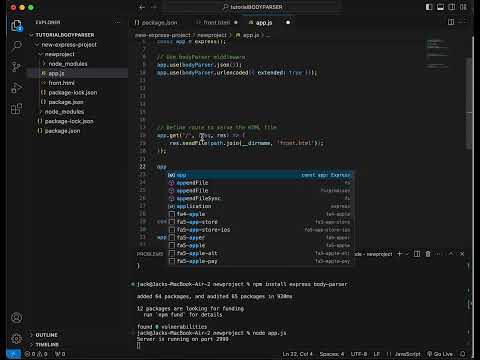Create a new terminal with plus icon

coord(399,254)
